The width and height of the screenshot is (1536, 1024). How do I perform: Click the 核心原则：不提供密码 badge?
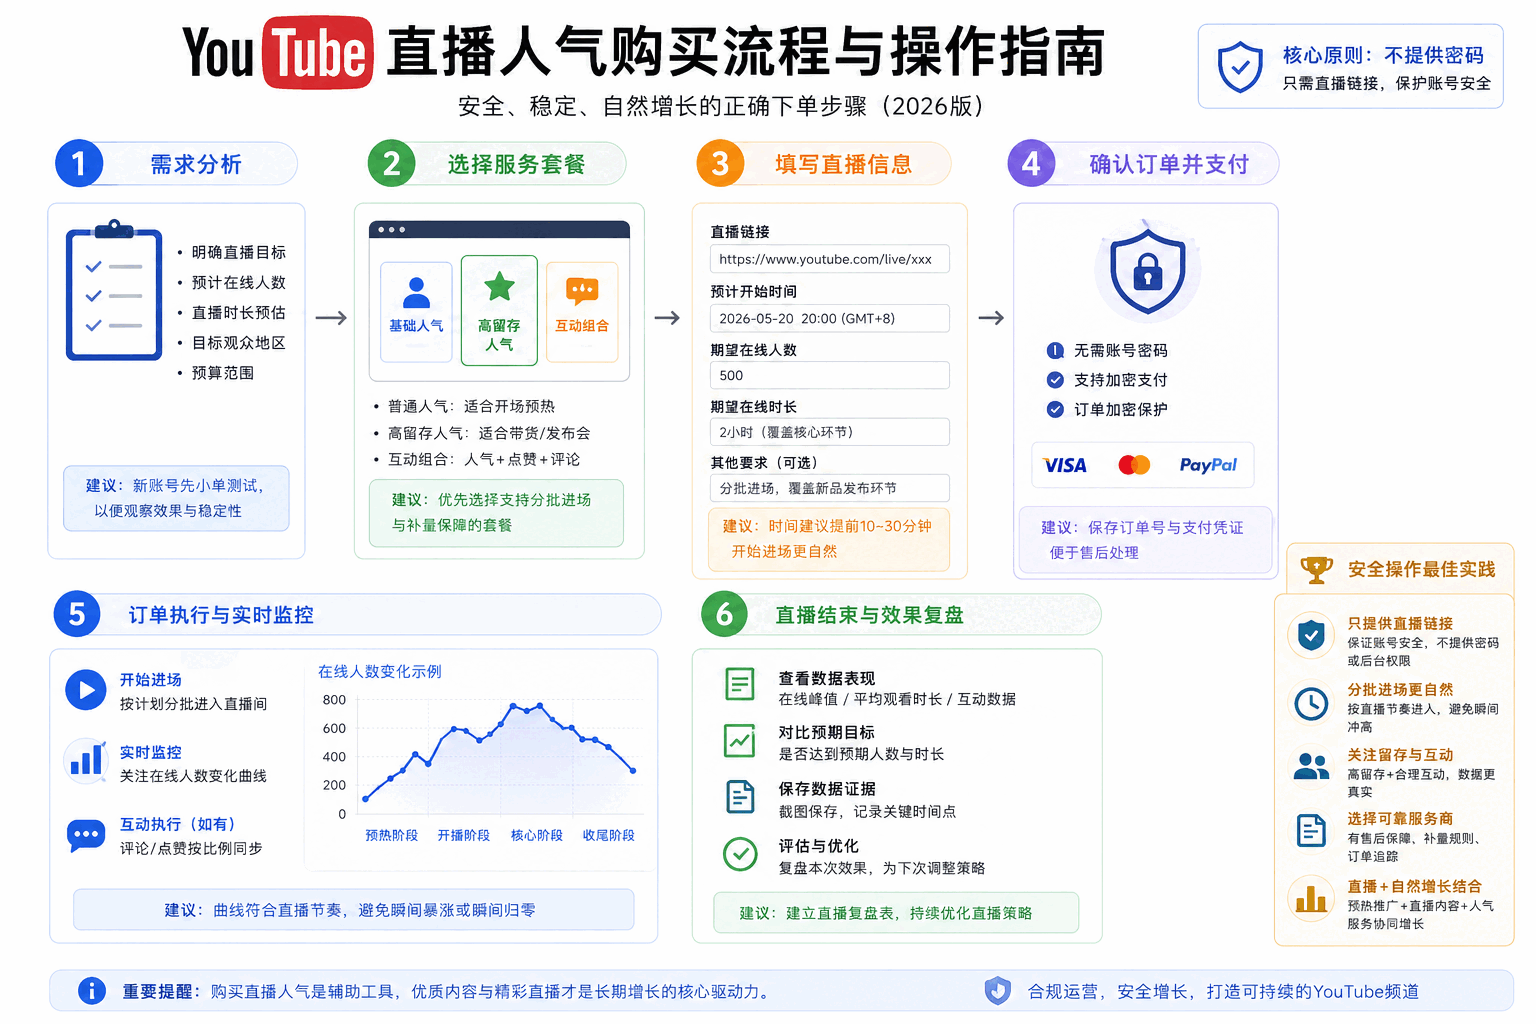coord(1350,66)
